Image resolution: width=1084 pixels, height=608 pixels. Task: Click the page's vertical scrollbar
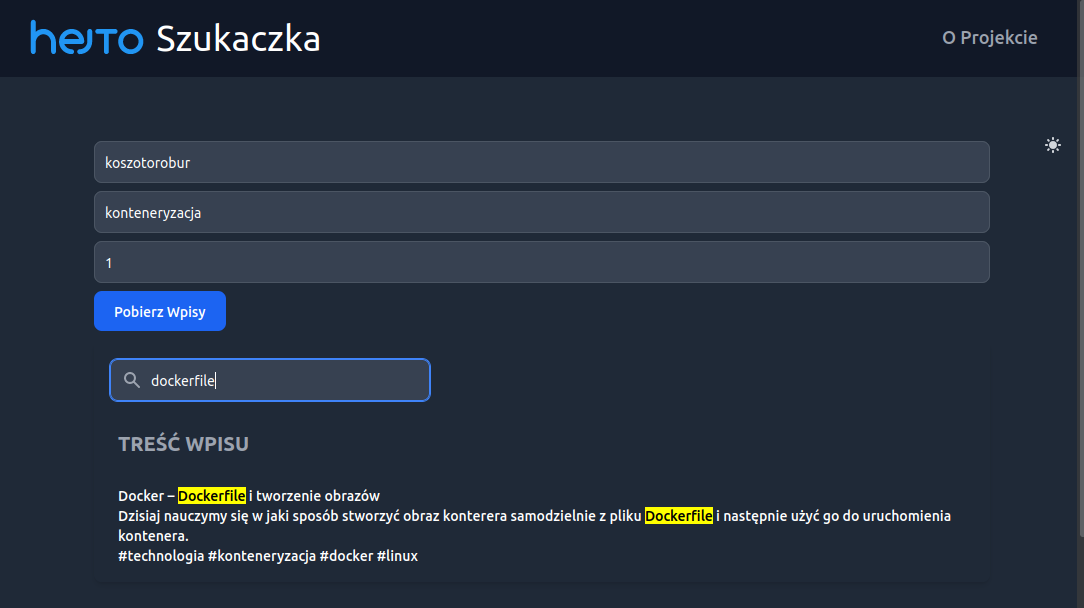[x=1078, y=300]
